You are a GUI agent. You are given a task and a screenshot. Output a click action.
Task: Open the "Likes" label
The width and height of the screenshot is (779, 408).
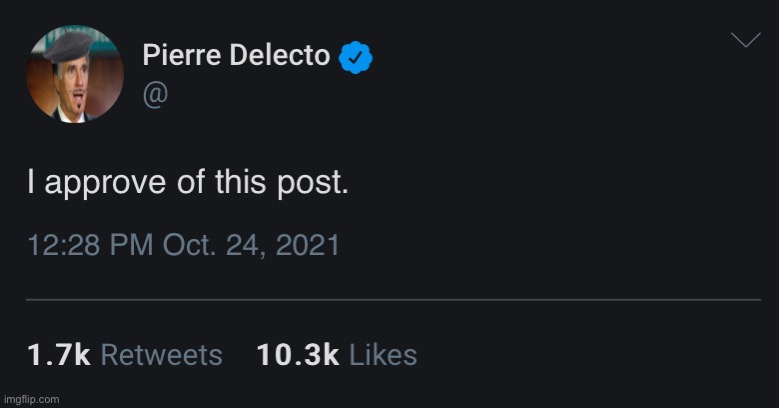point(382,354)
